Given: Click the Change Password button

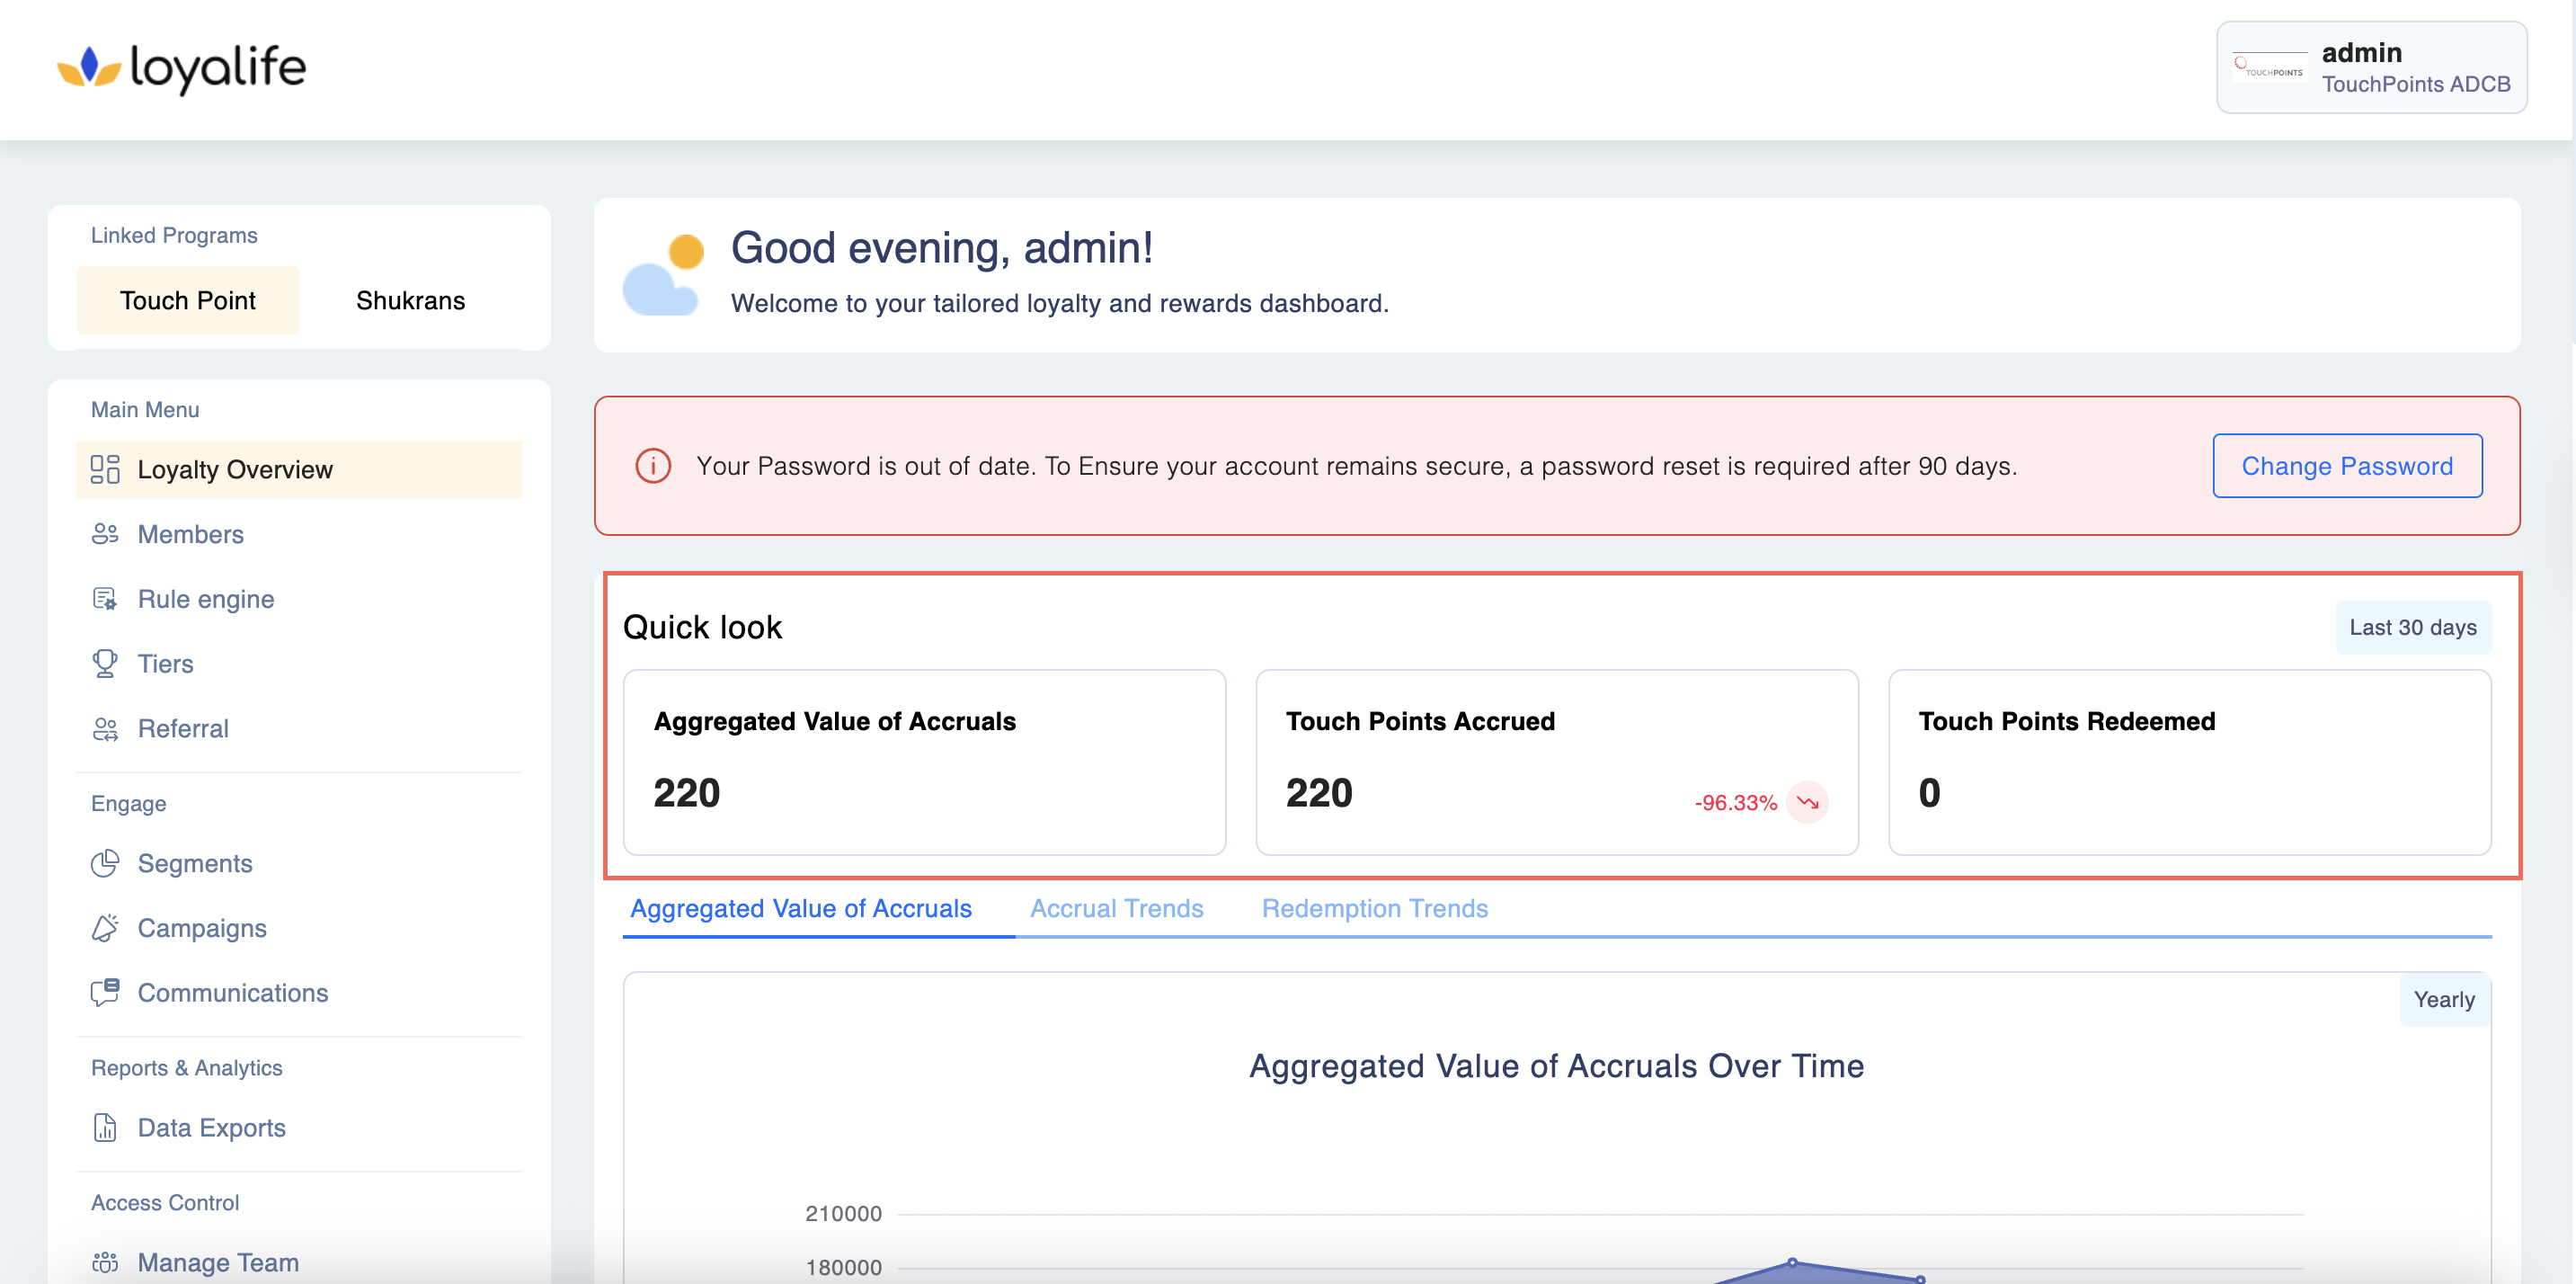Looking at the screenshot, I should (2346, 466).
